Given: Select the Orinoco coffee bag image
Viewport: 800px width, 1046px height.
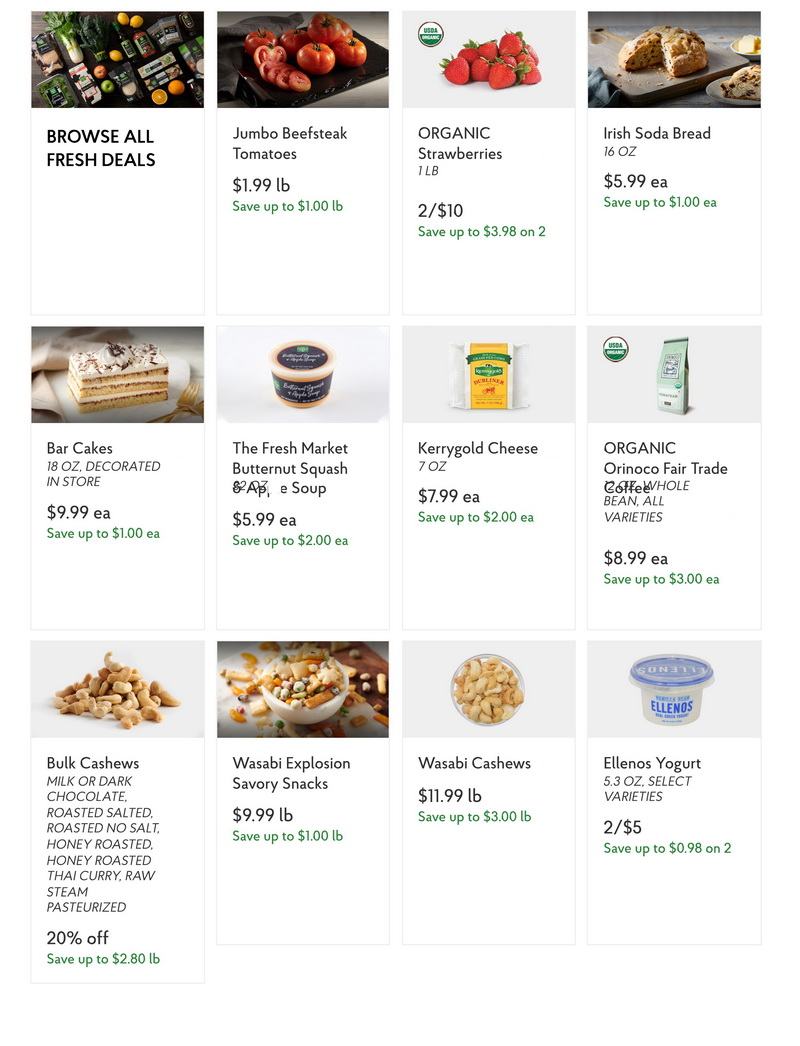Looking at the screenshot, I should tap(675, 376).
